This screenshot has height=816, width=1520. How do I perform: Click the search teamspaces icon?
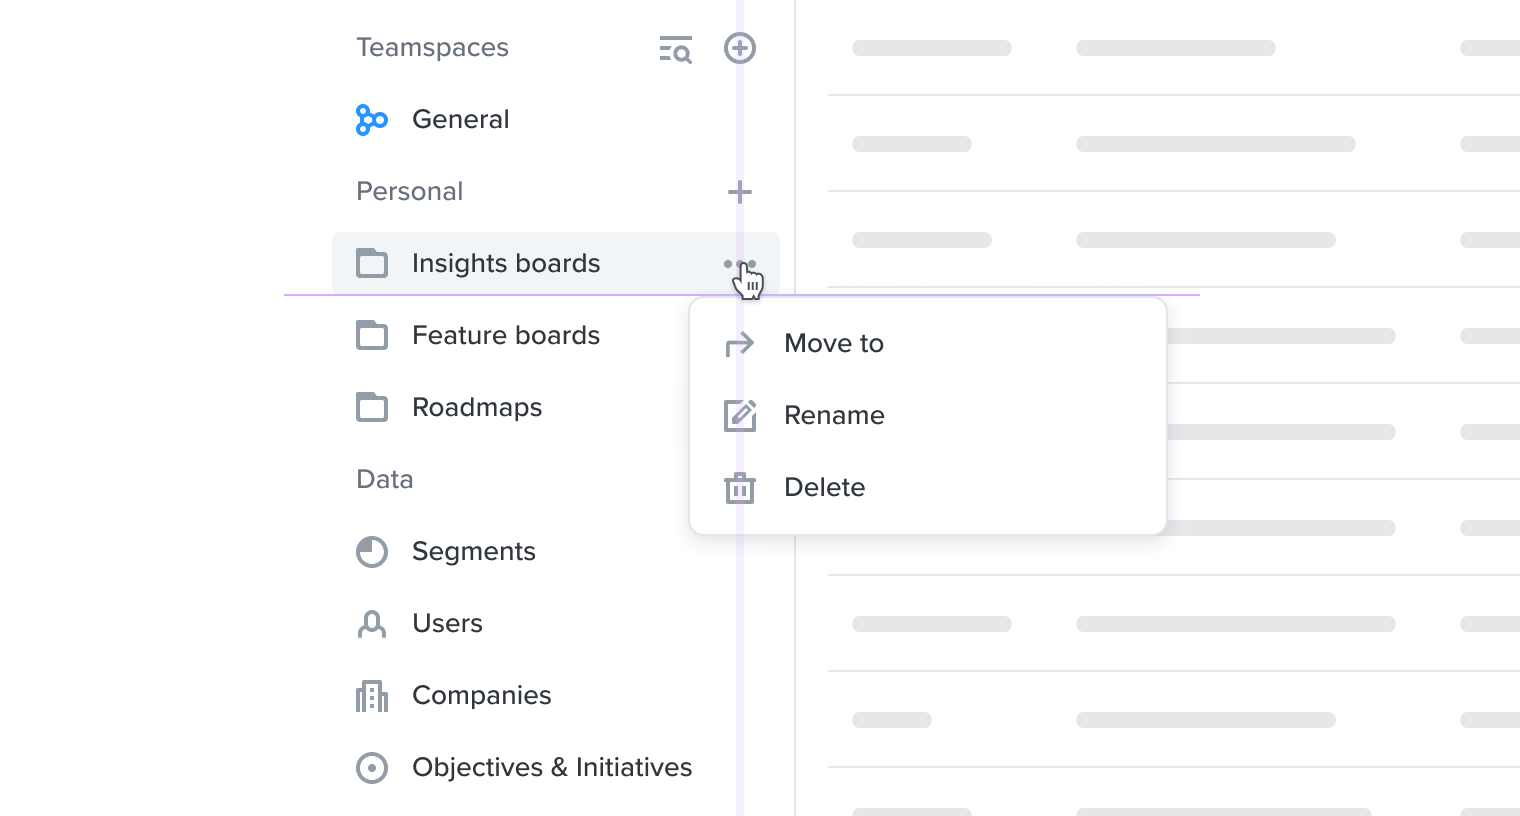coord(676,48)
